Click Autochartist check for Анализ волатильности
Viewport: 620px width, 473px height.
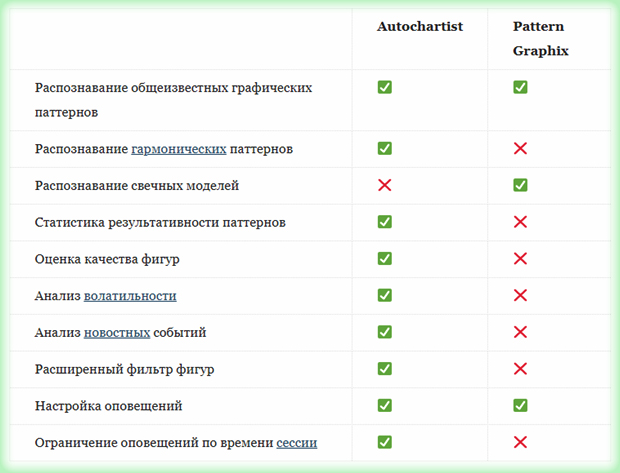click(x=384, y=296)
